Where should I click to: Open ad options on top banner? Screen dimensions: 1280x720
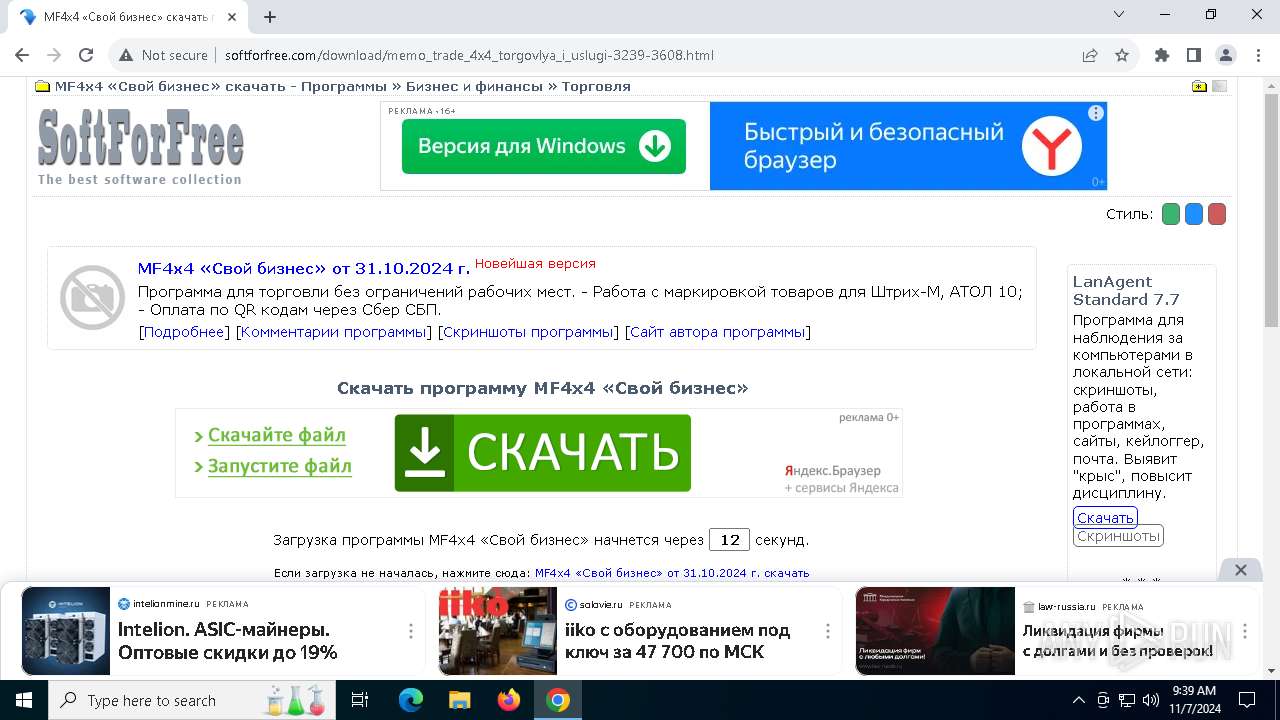pyautogui.click(x=1096, y=113)
